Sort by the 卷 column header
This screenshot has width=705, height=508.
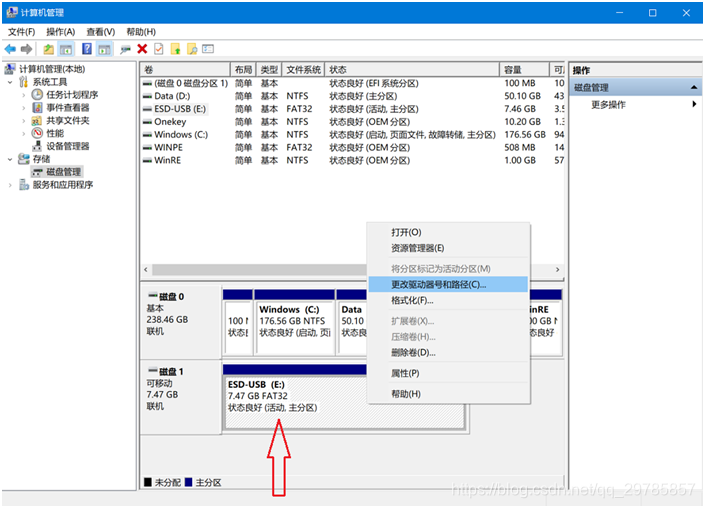[185, 70]
